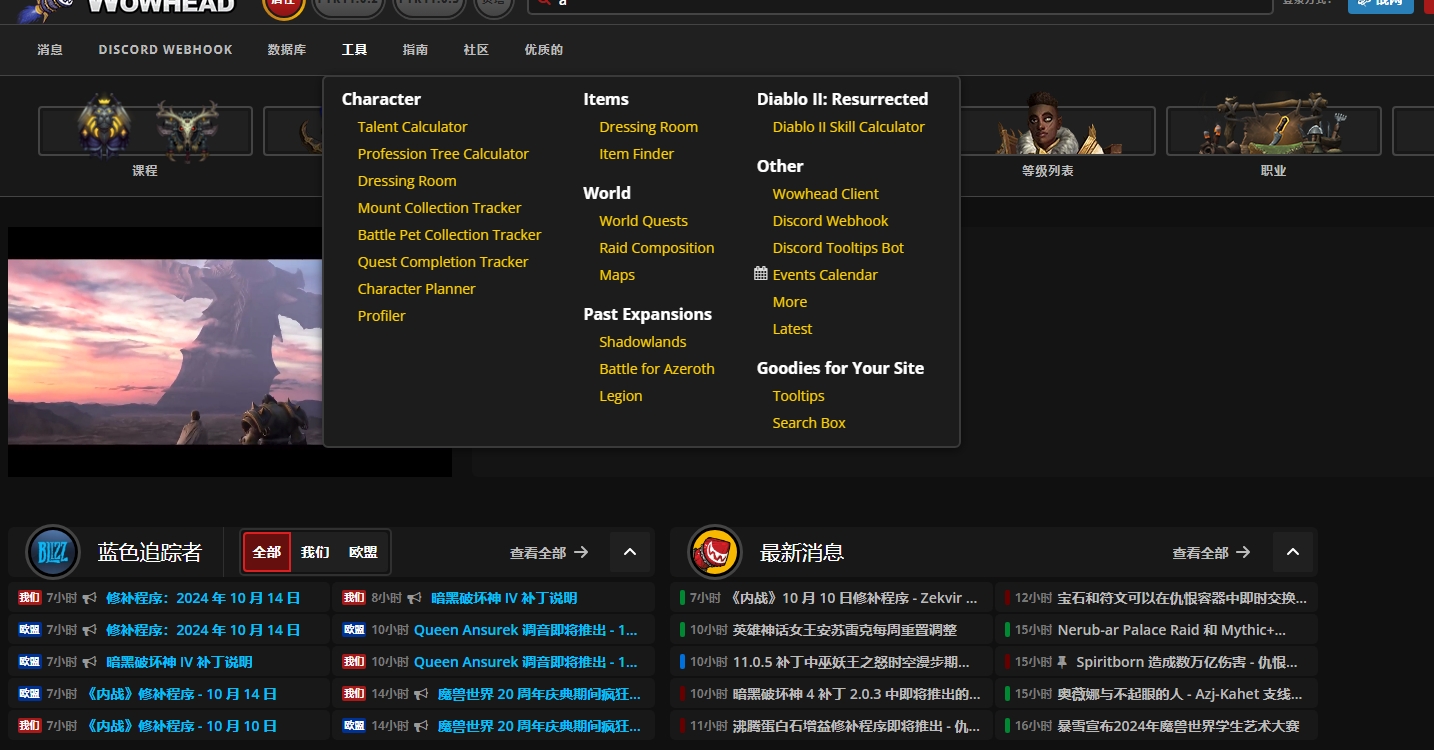This screenshot has height=750, width=1434.
Task: Click arrow icon beside 查看全部 in 蓝色追踪者
Action: [581, 552]
